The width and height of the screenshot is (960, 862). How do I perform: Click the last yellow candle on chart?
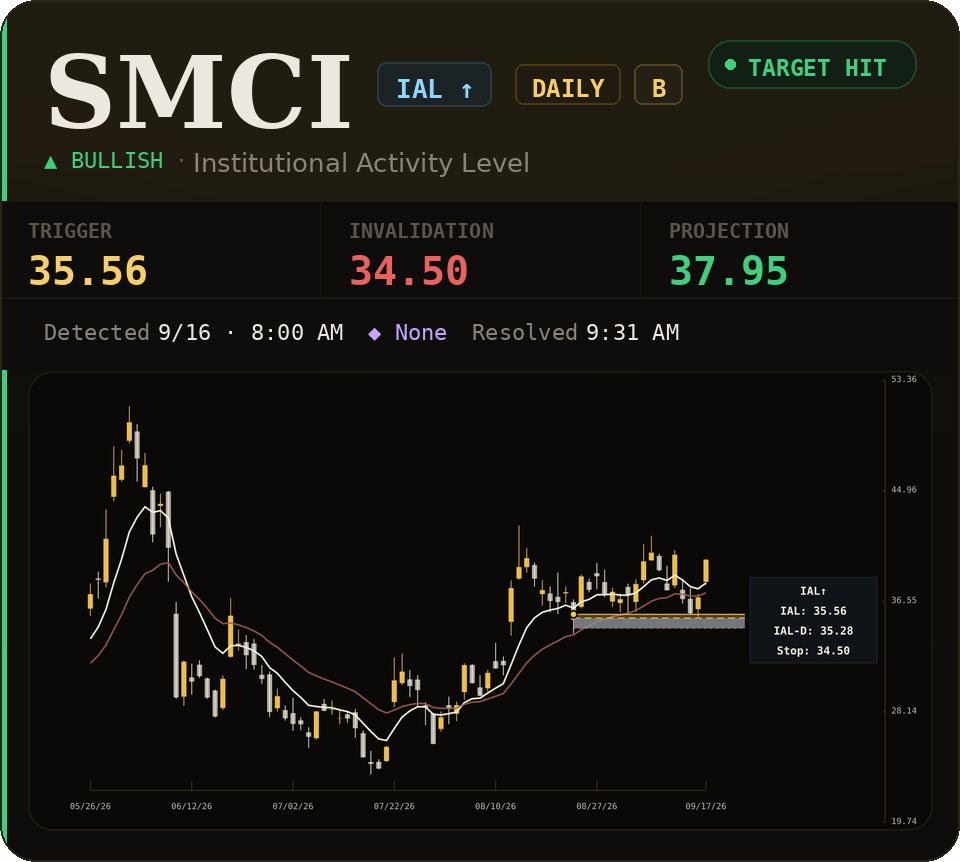pos(706,570)
